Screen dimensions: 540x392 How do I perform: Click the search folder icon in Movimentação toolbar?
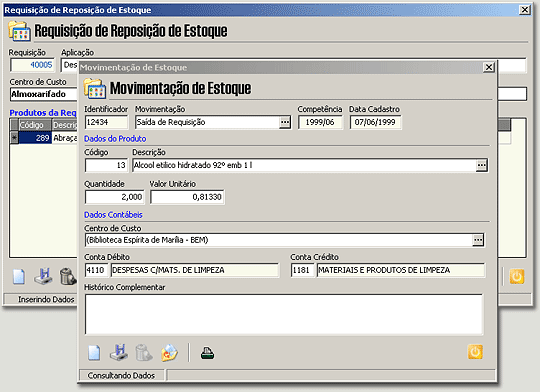point(169,353)
